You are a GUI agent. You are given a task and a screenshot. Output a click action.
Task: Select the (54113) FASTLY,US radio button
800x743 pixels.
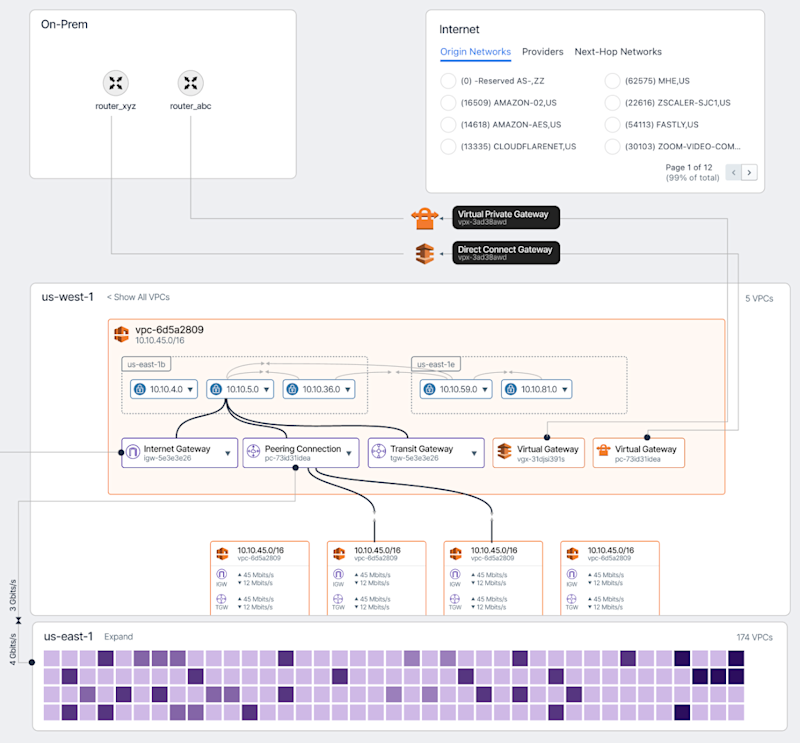click(612, 125)
